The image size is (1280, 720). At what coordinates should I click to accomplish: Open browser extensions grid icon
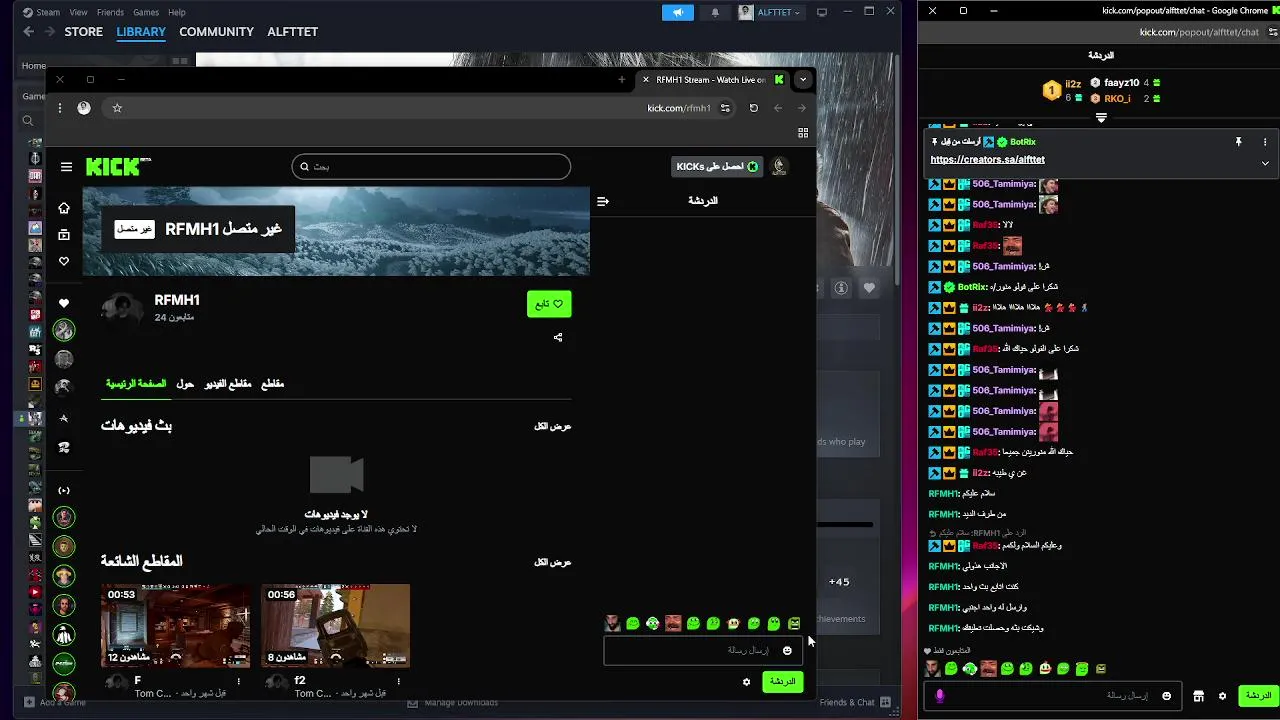pos(803,133)
